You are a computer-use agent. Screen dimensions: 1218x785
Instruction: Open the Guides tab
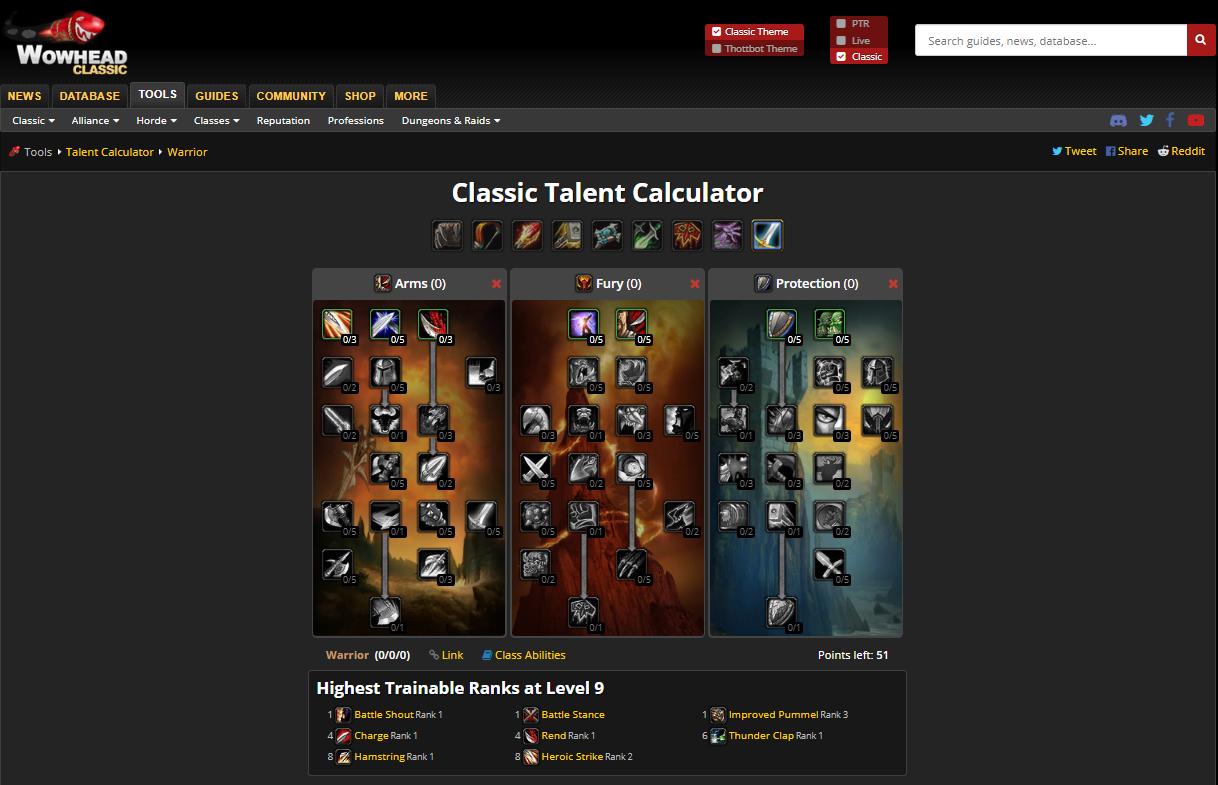coord(216,96)
